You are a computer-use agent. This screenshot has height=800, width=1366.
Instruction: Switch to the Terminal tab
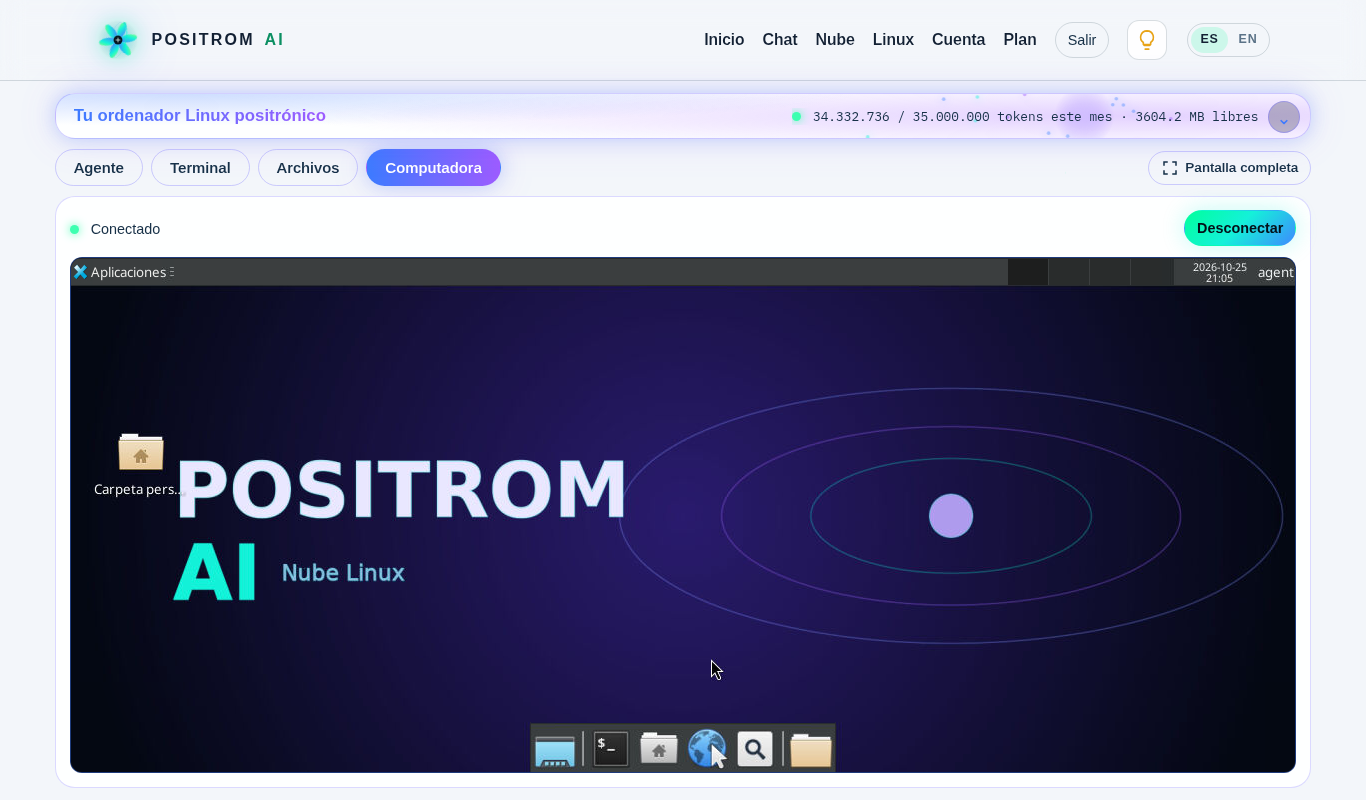200,168
